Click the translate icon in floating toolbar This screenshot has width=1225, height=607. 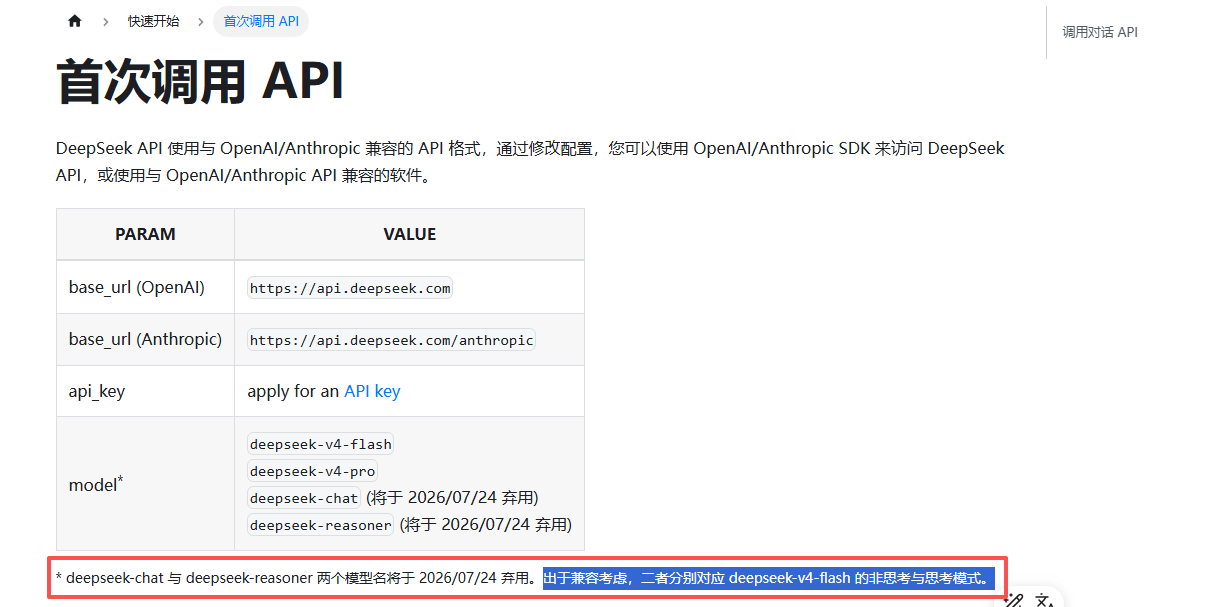click(1045, 600)
